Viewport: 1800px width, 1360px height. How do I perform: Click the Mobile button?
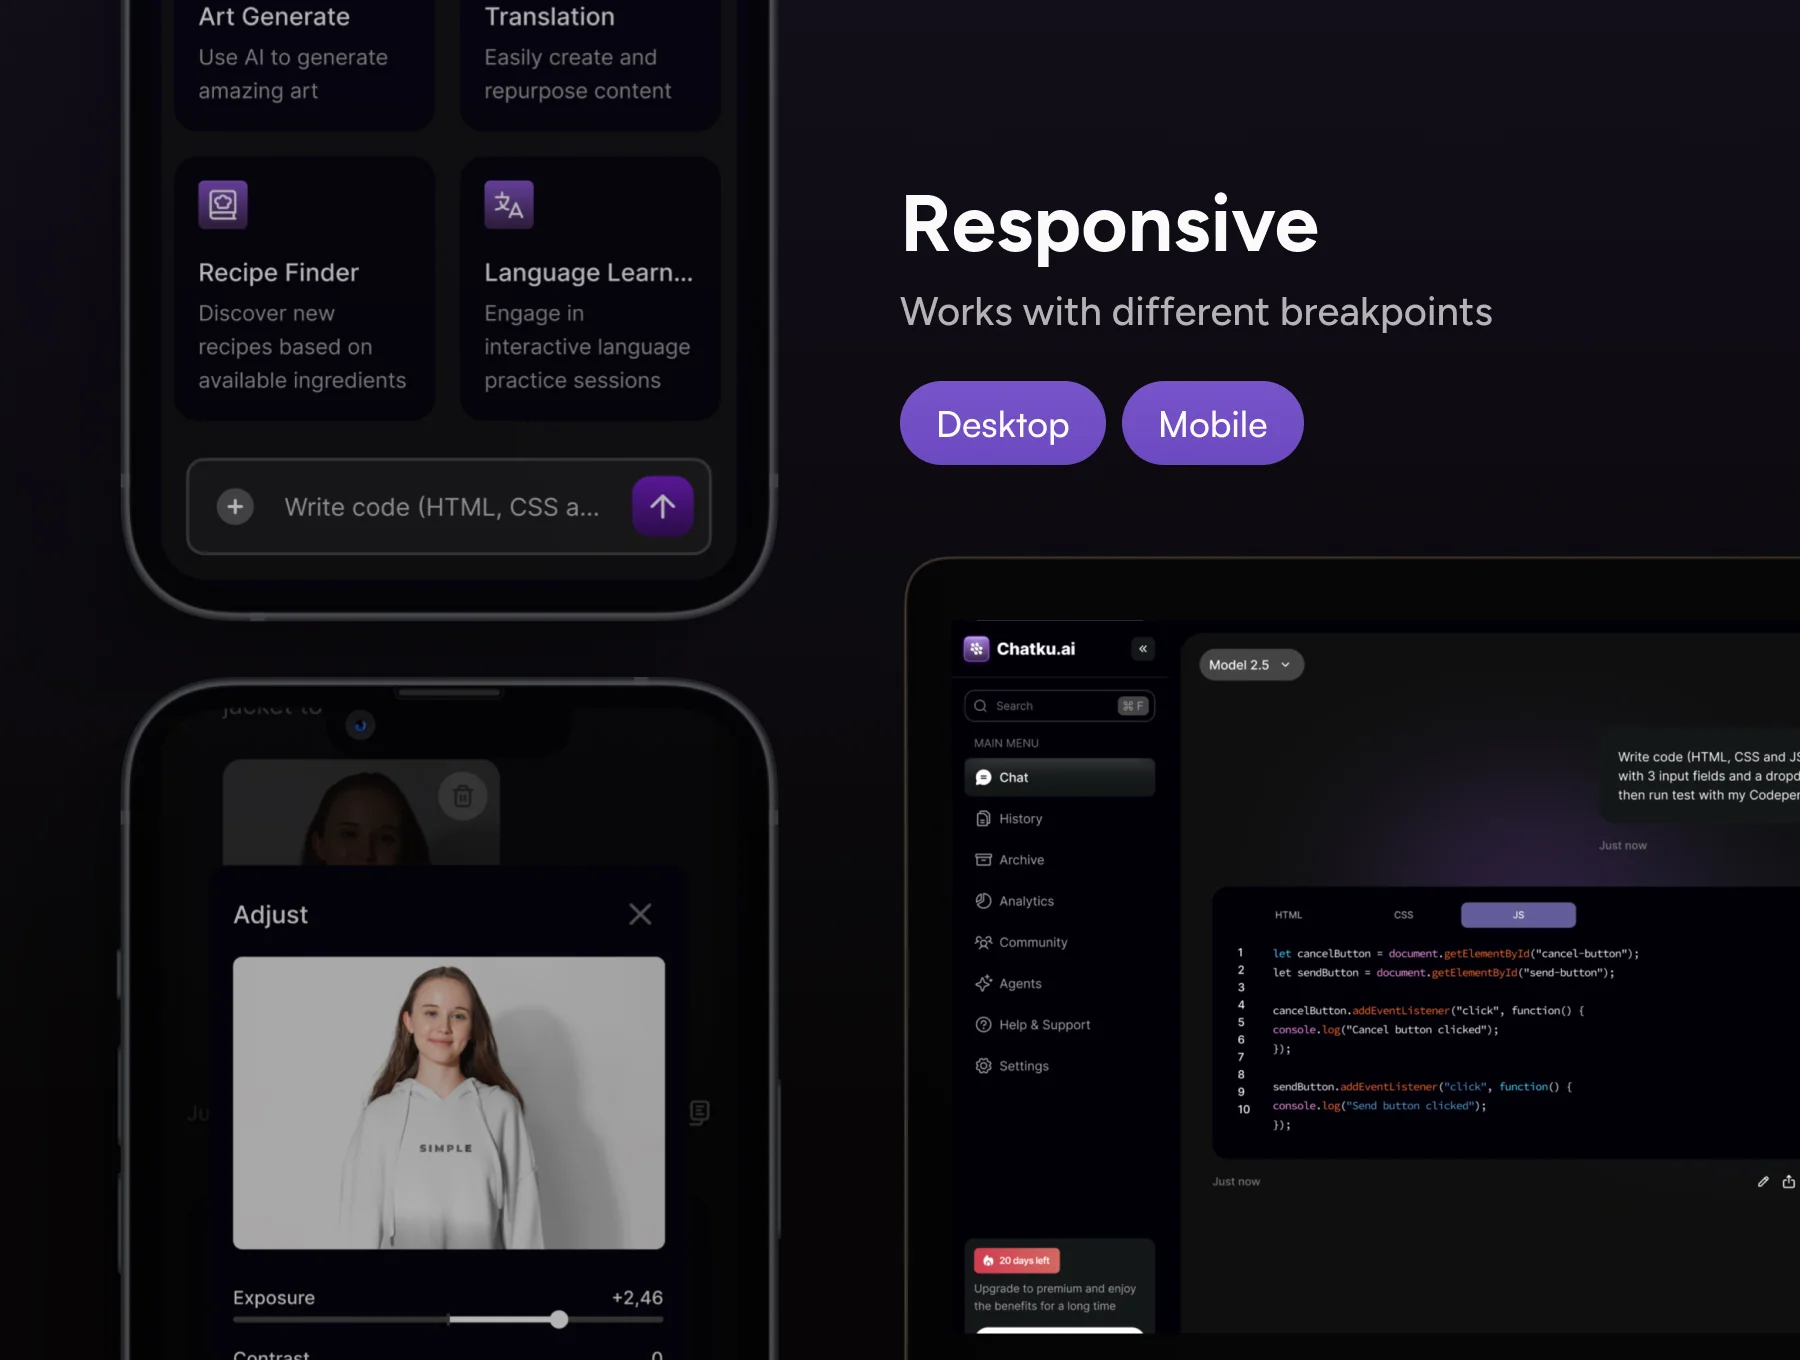click(x=1213, y=423)
